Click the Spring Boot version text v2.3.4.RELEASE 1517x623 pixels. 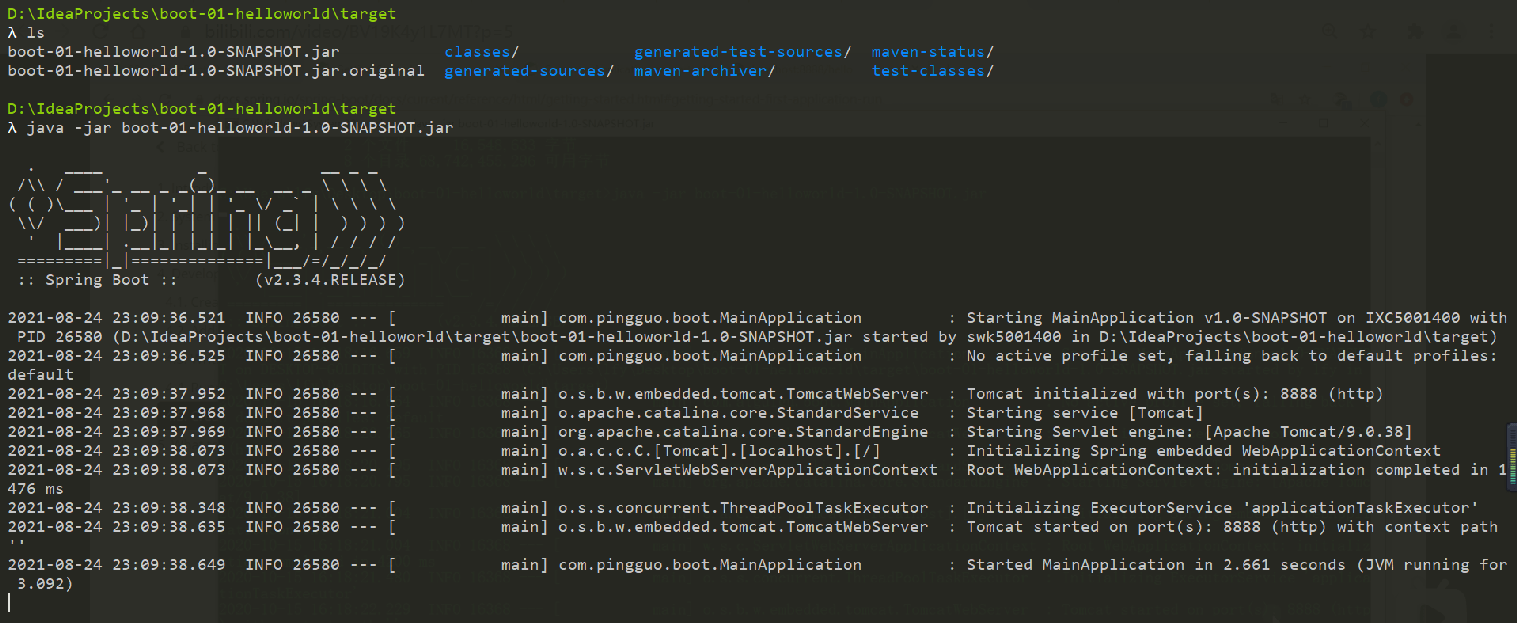coord(330,280)
